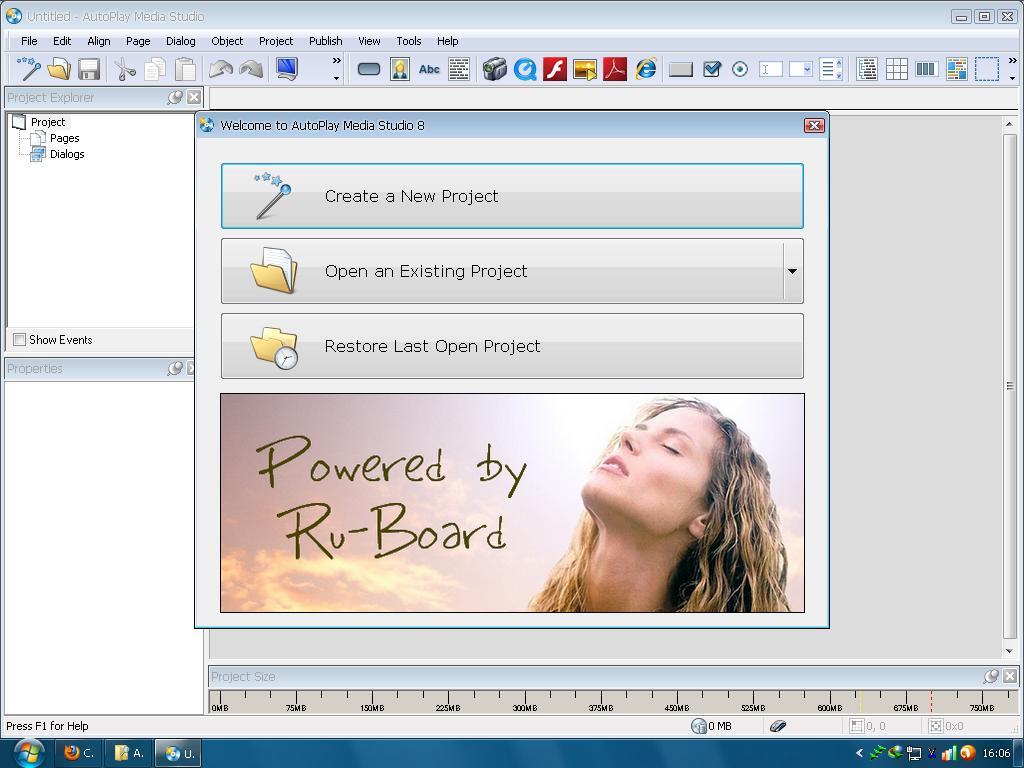Click the Save floppy disk icon
Screen dimensions: 1024x768
pyautogui.click(x=89, y=69)
